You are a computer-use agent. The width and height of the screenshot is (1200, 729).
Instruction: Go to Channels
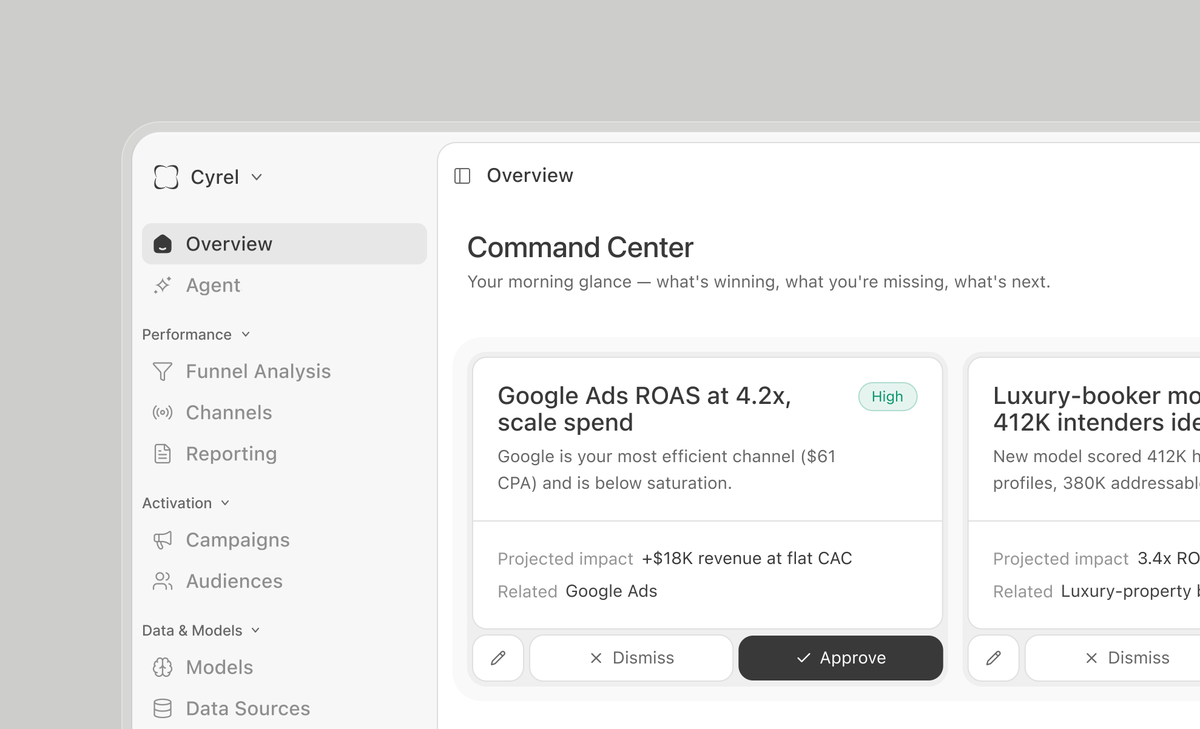284,412
